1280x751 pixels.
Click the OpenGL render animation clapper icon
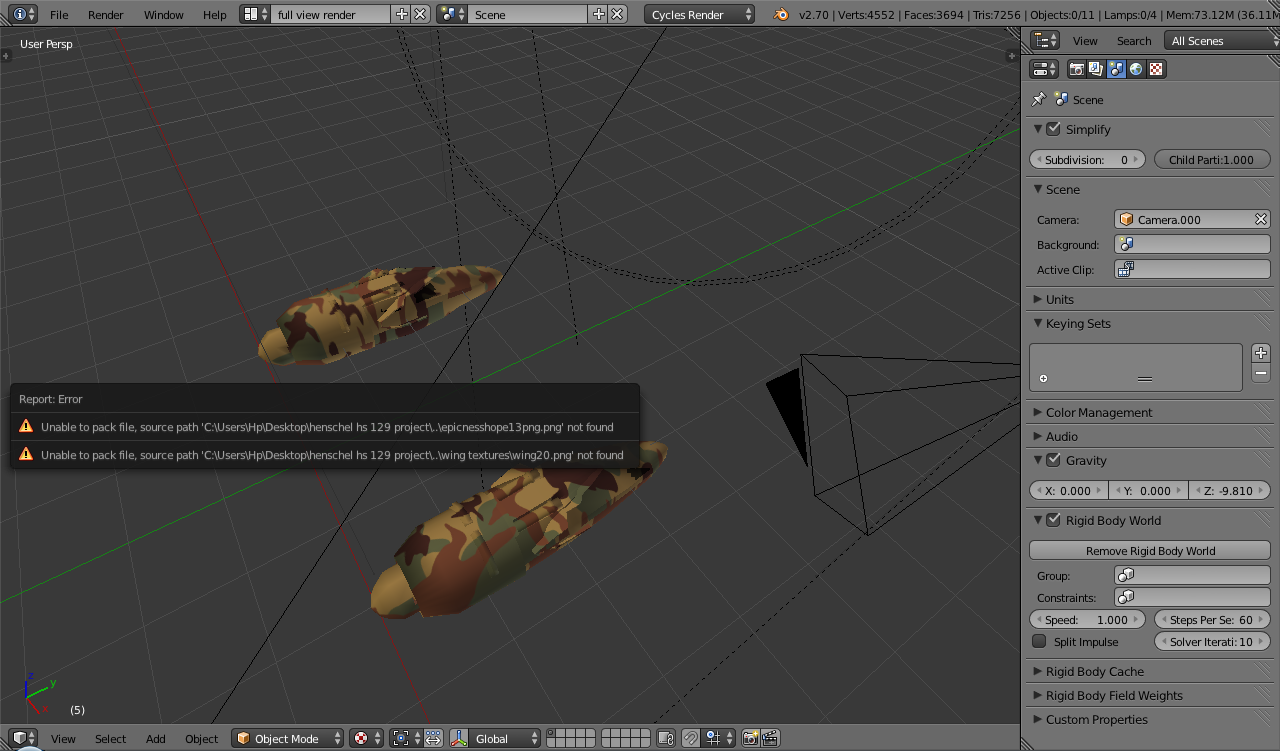point(770,739)
